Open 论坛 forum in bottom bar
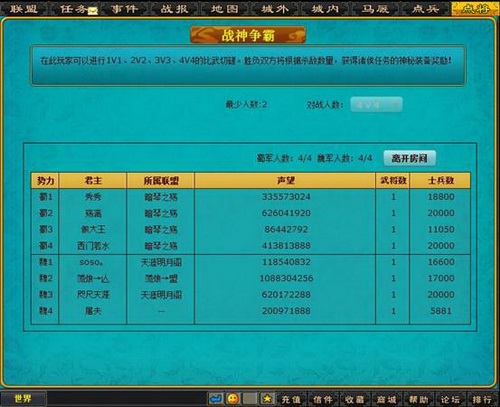The image size is (500, 407). [450, 399]
